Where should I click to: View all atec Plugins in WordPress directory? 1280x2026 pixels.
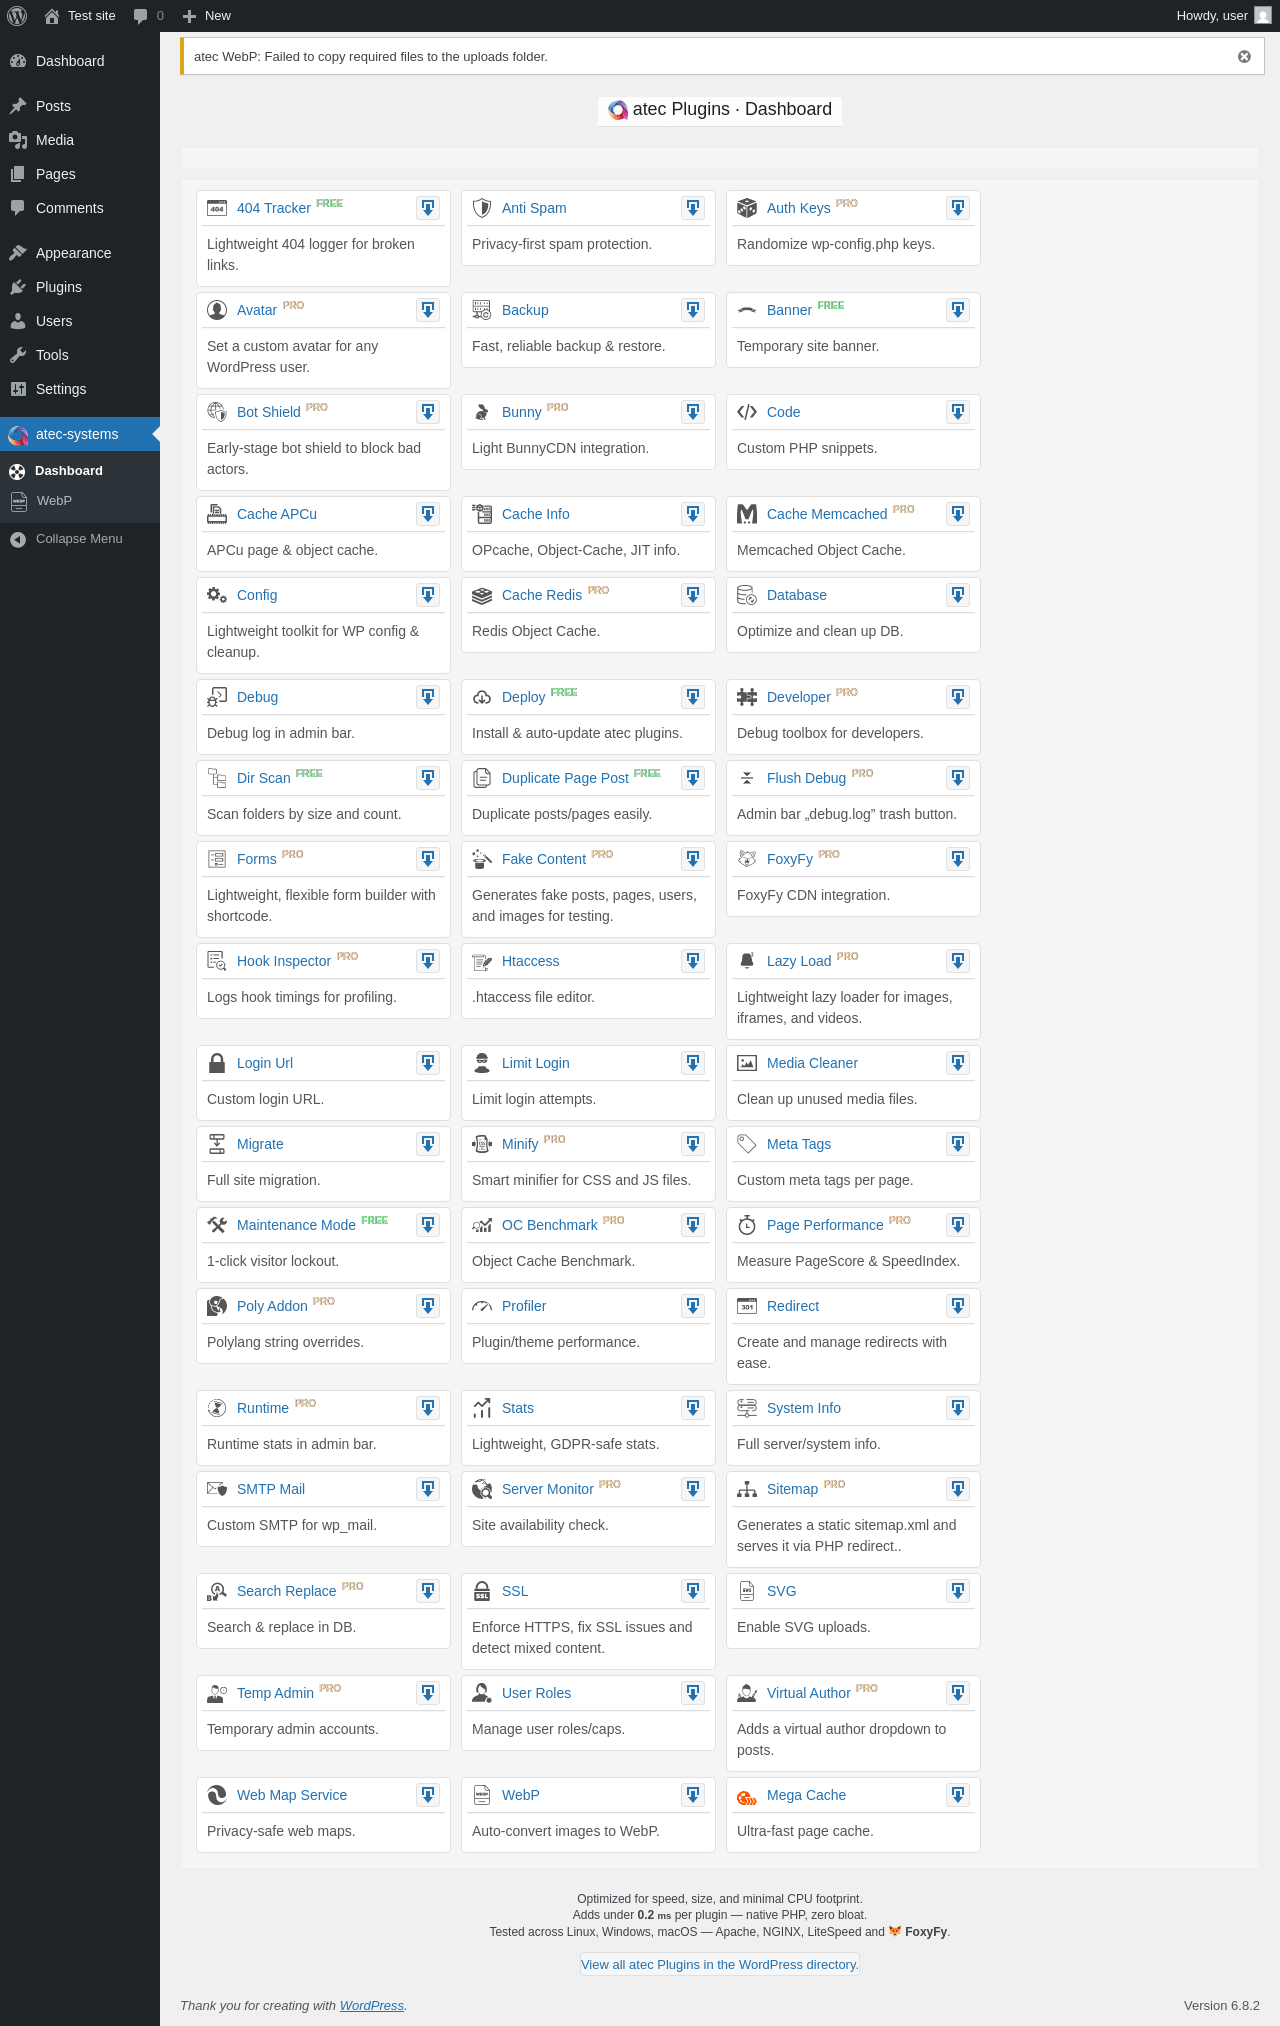click(x=720, y=1964)
